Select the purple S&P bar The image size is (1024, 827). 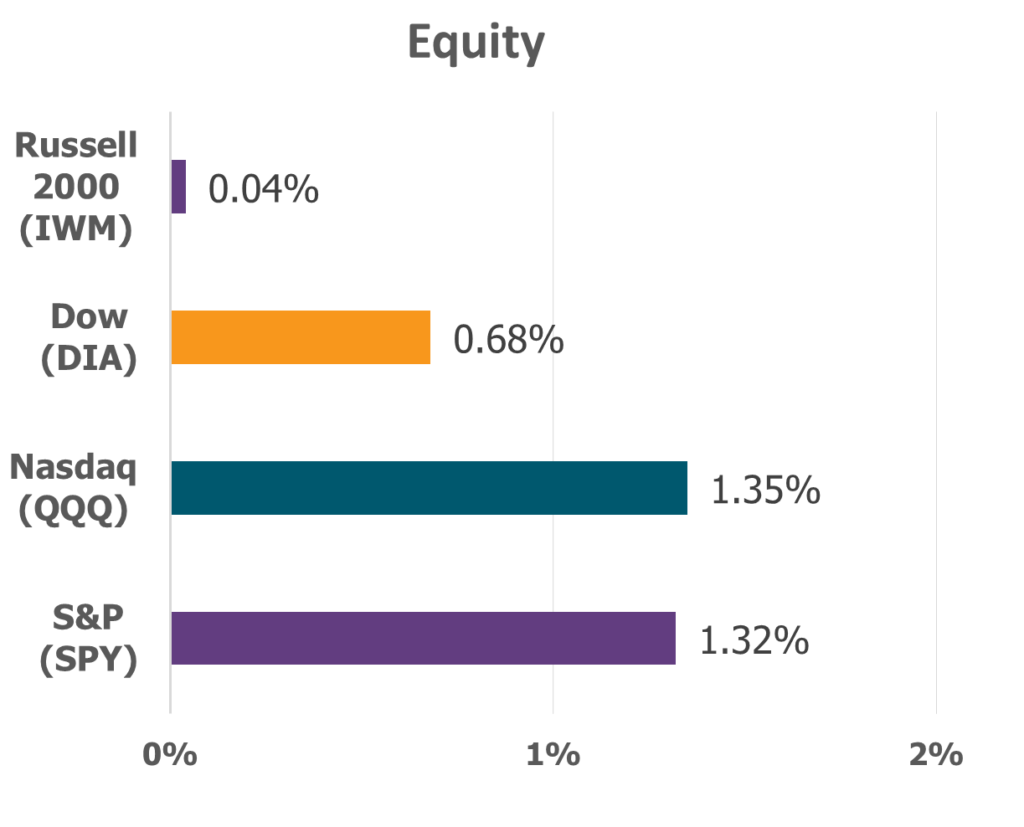(x=422, y=638)
